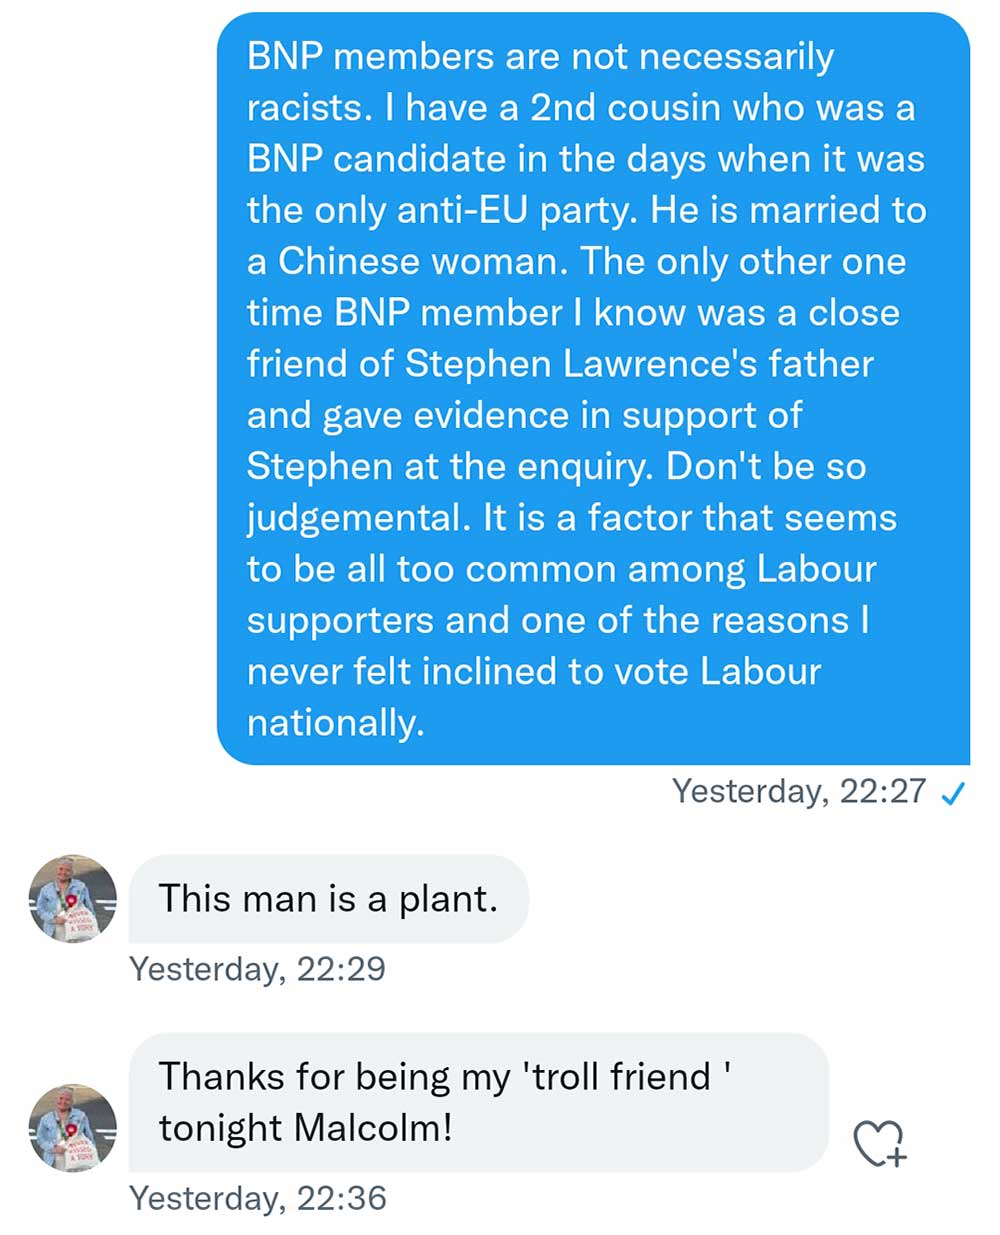The image size is (1000, 1235).
Task: Click the "Yesterday, 22:36" timestamp
Action: (x=258, y=1198)
